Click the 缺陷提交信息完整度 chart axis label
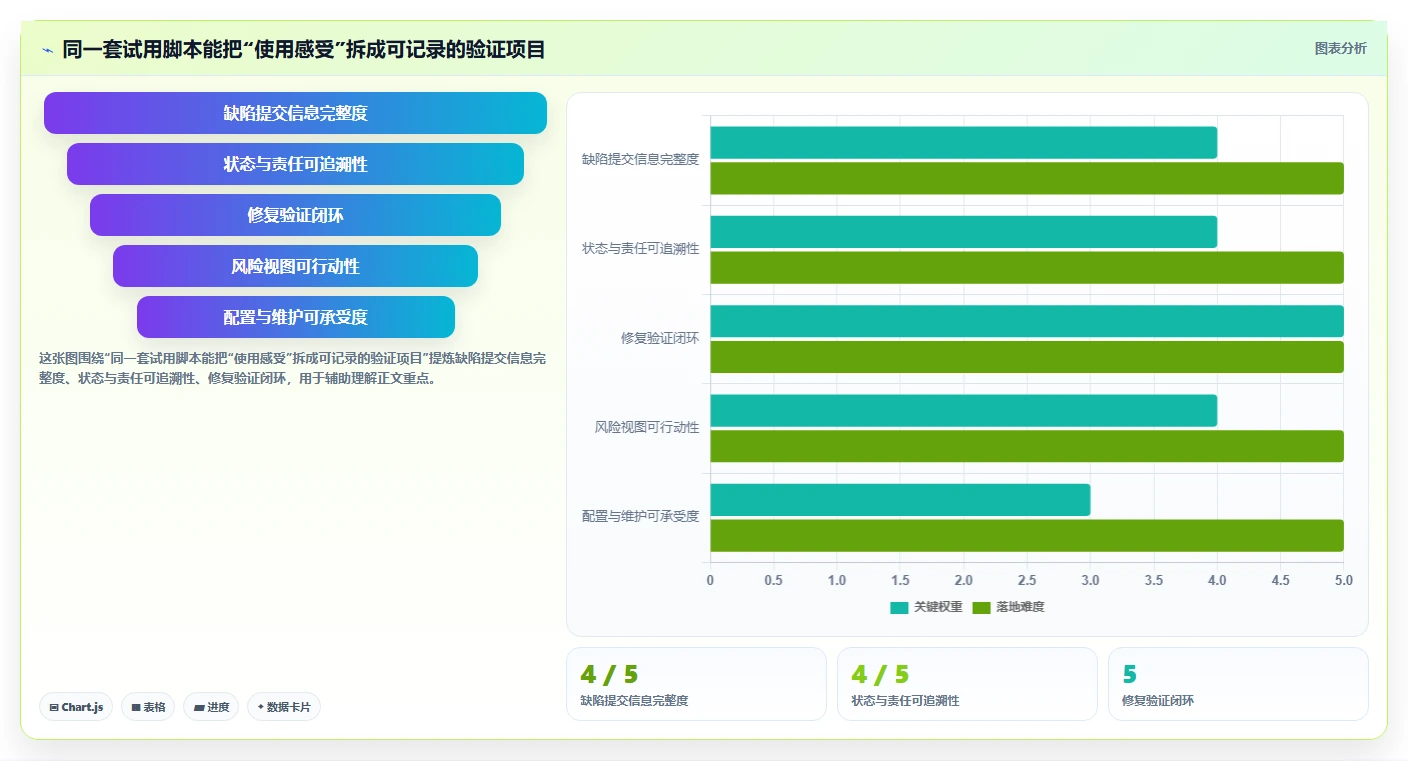This screenshot has height=761, width=1408. (x=640, y=159)
